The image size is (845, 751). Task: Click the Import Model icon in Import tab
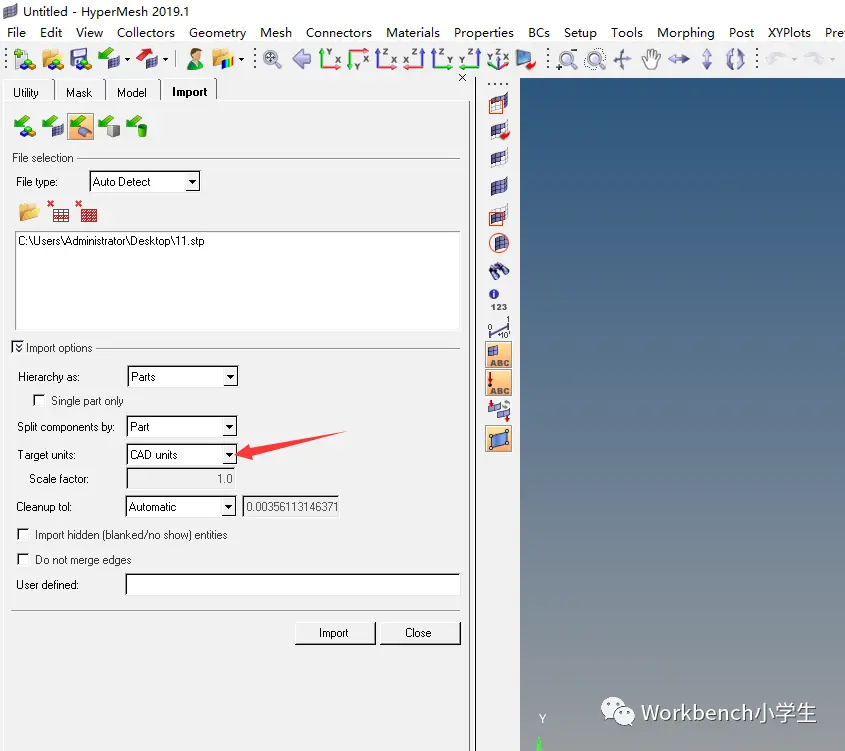click(x=25, y=127)
